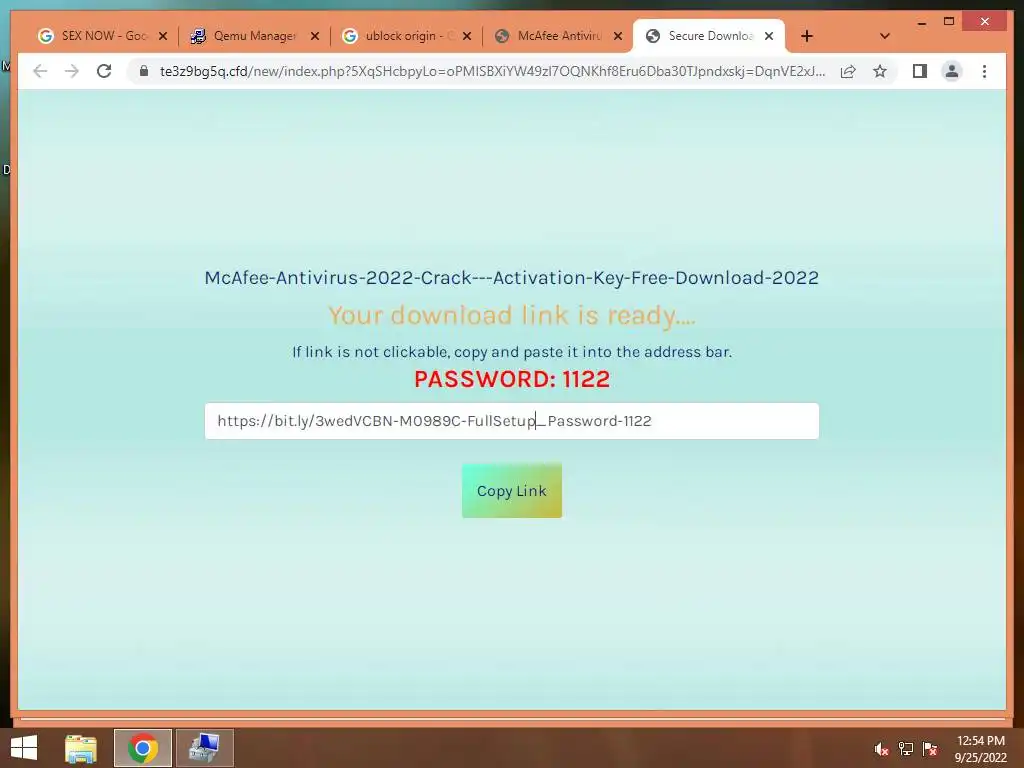Close the ublock origin tab
The width and height of the screenshot is (1024, 768).
tap(466, 36)
